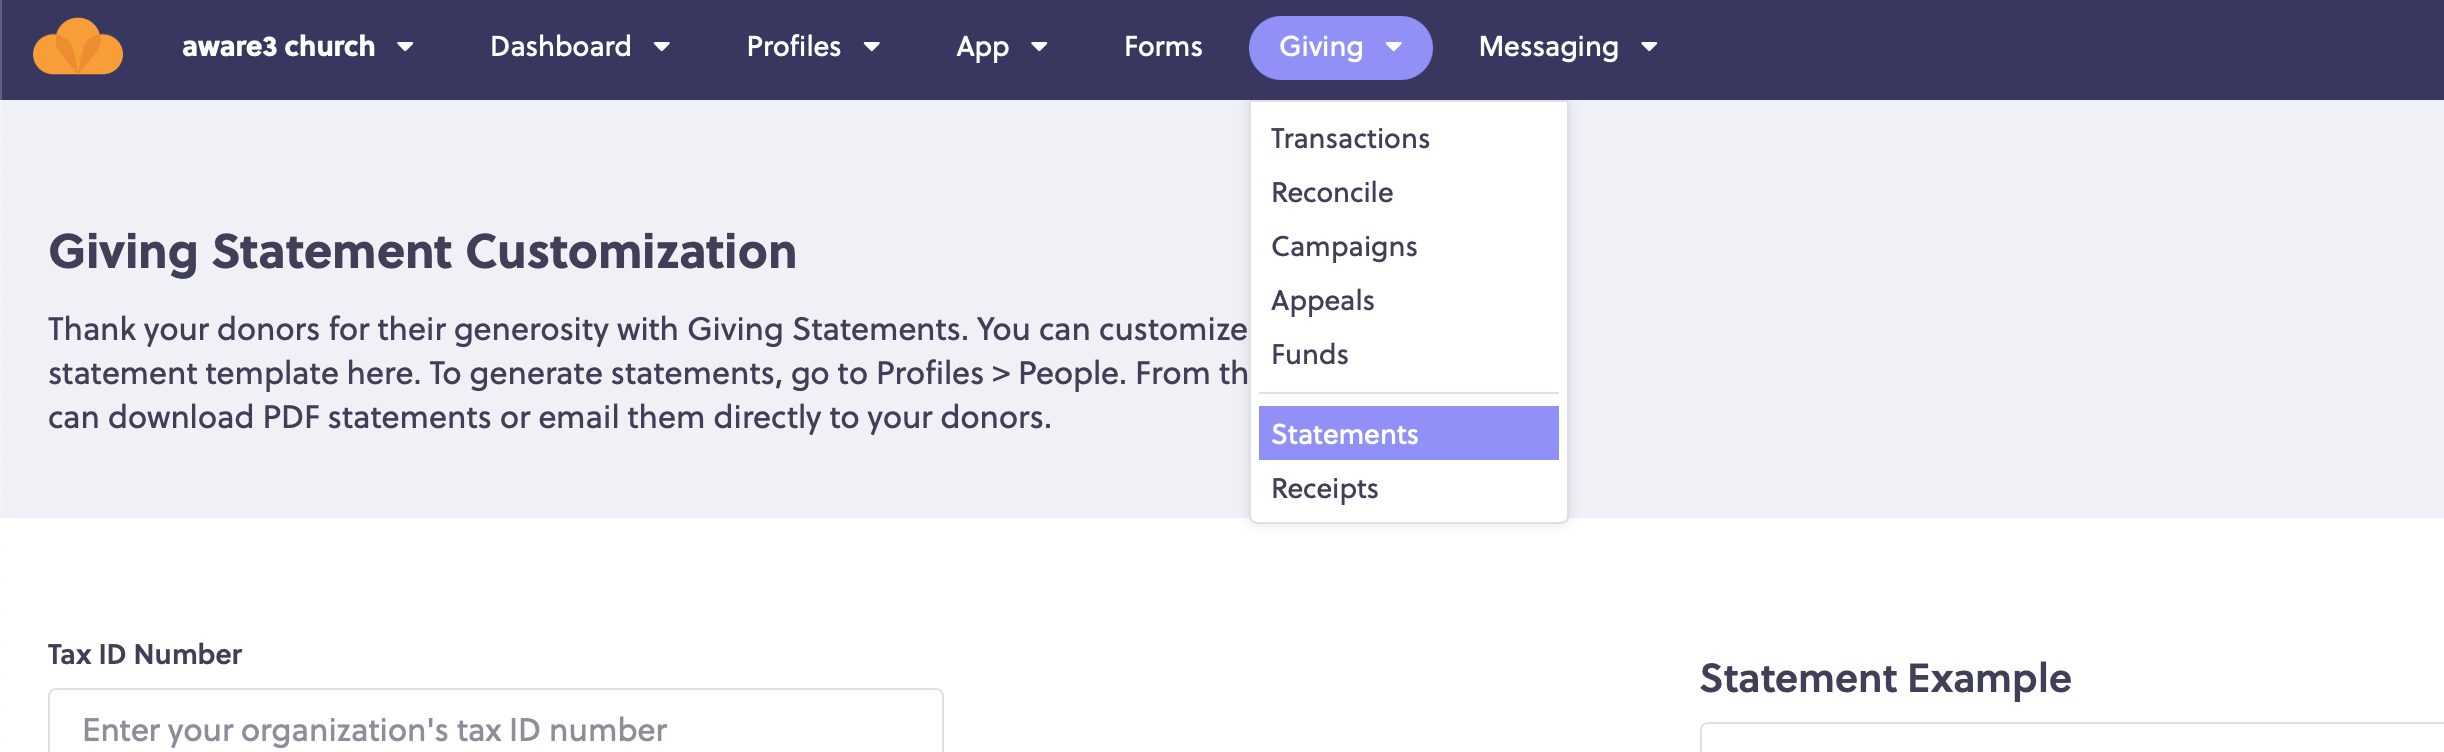Image resolution: width=2444 pixels, height=752 pixels.
Task: Expand the Messaging menu arrow
Action: (1650, 47)
